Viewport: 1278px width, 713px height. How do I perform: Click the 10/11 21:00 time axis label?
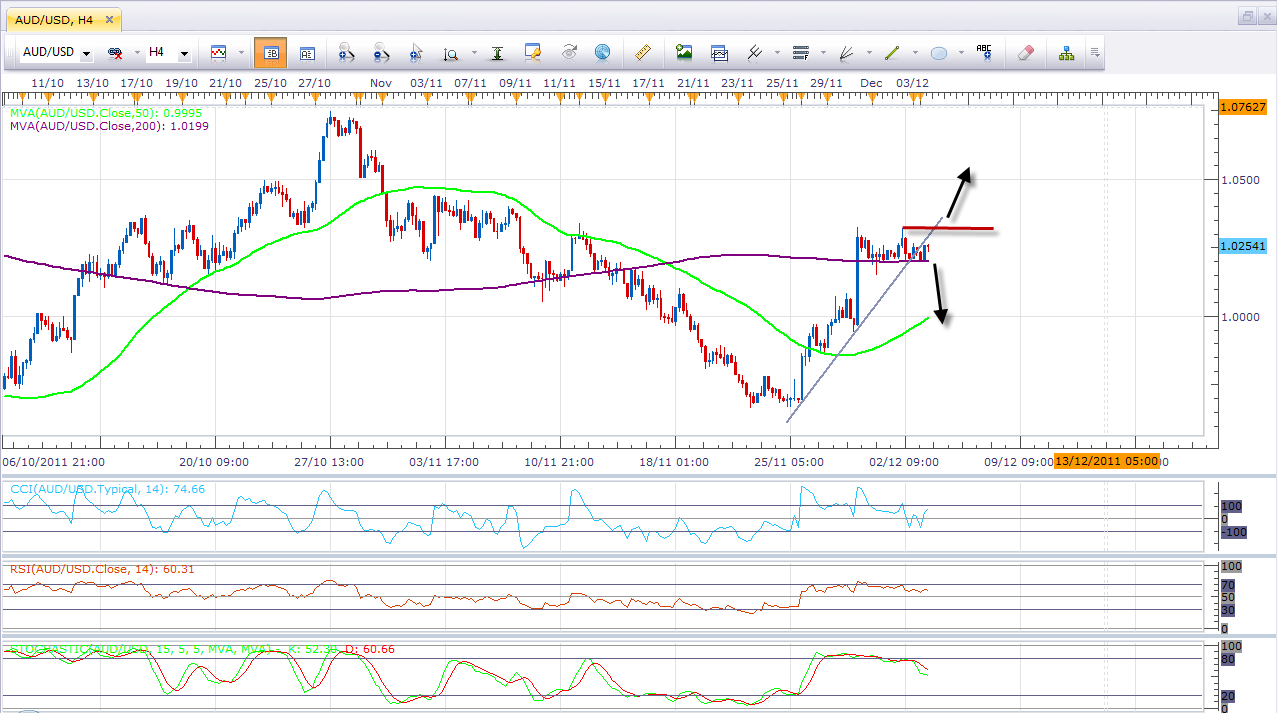(x=559, y=462)
